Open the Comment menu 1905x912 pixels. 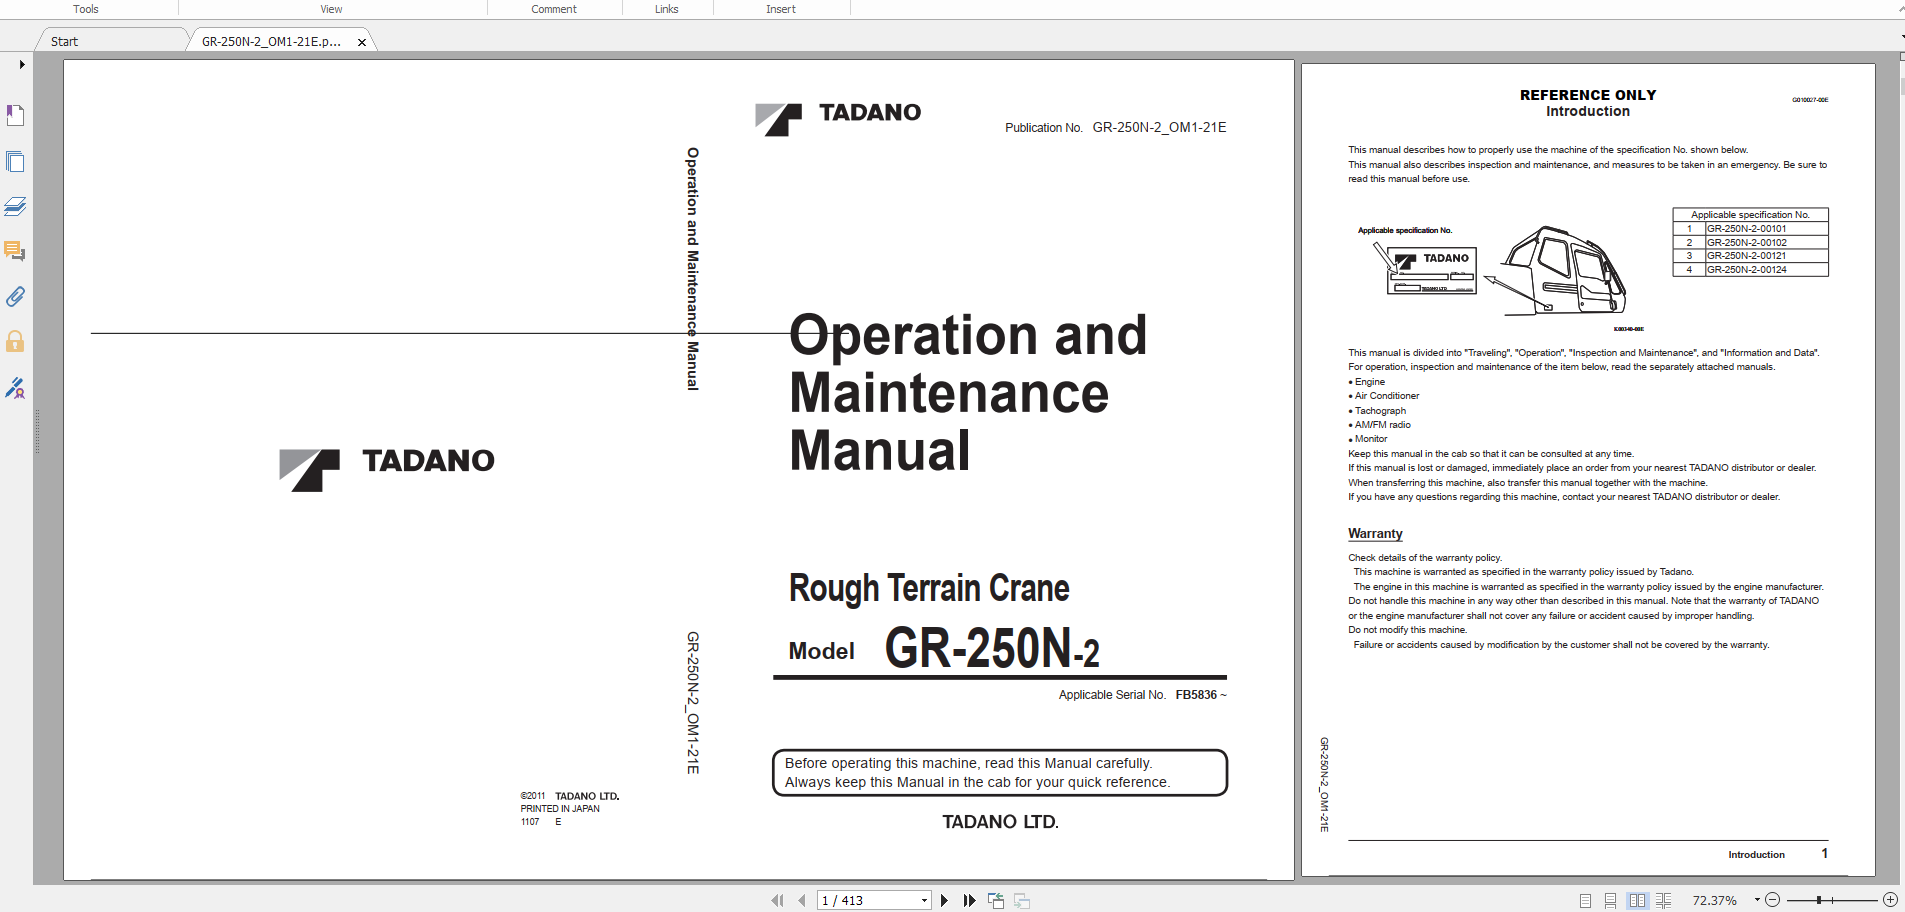tap(554, 9)
